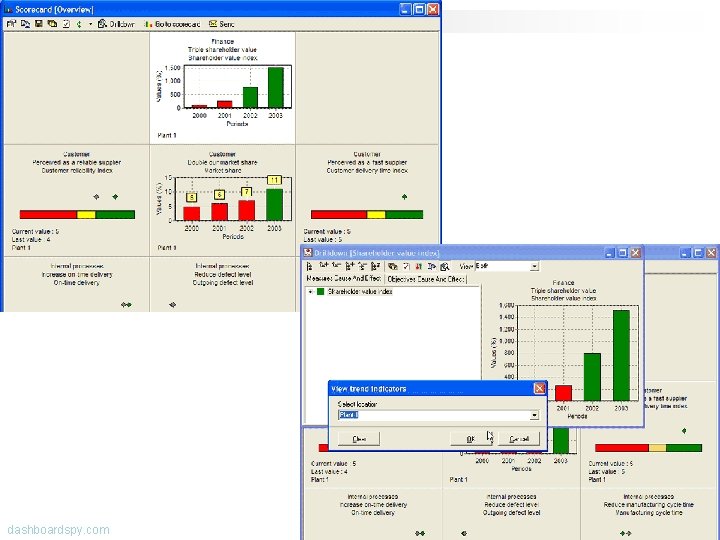Click third tree icon in Drilldown toolbar
The height and width of the screenshot is (540, 720).
point(337,266)
